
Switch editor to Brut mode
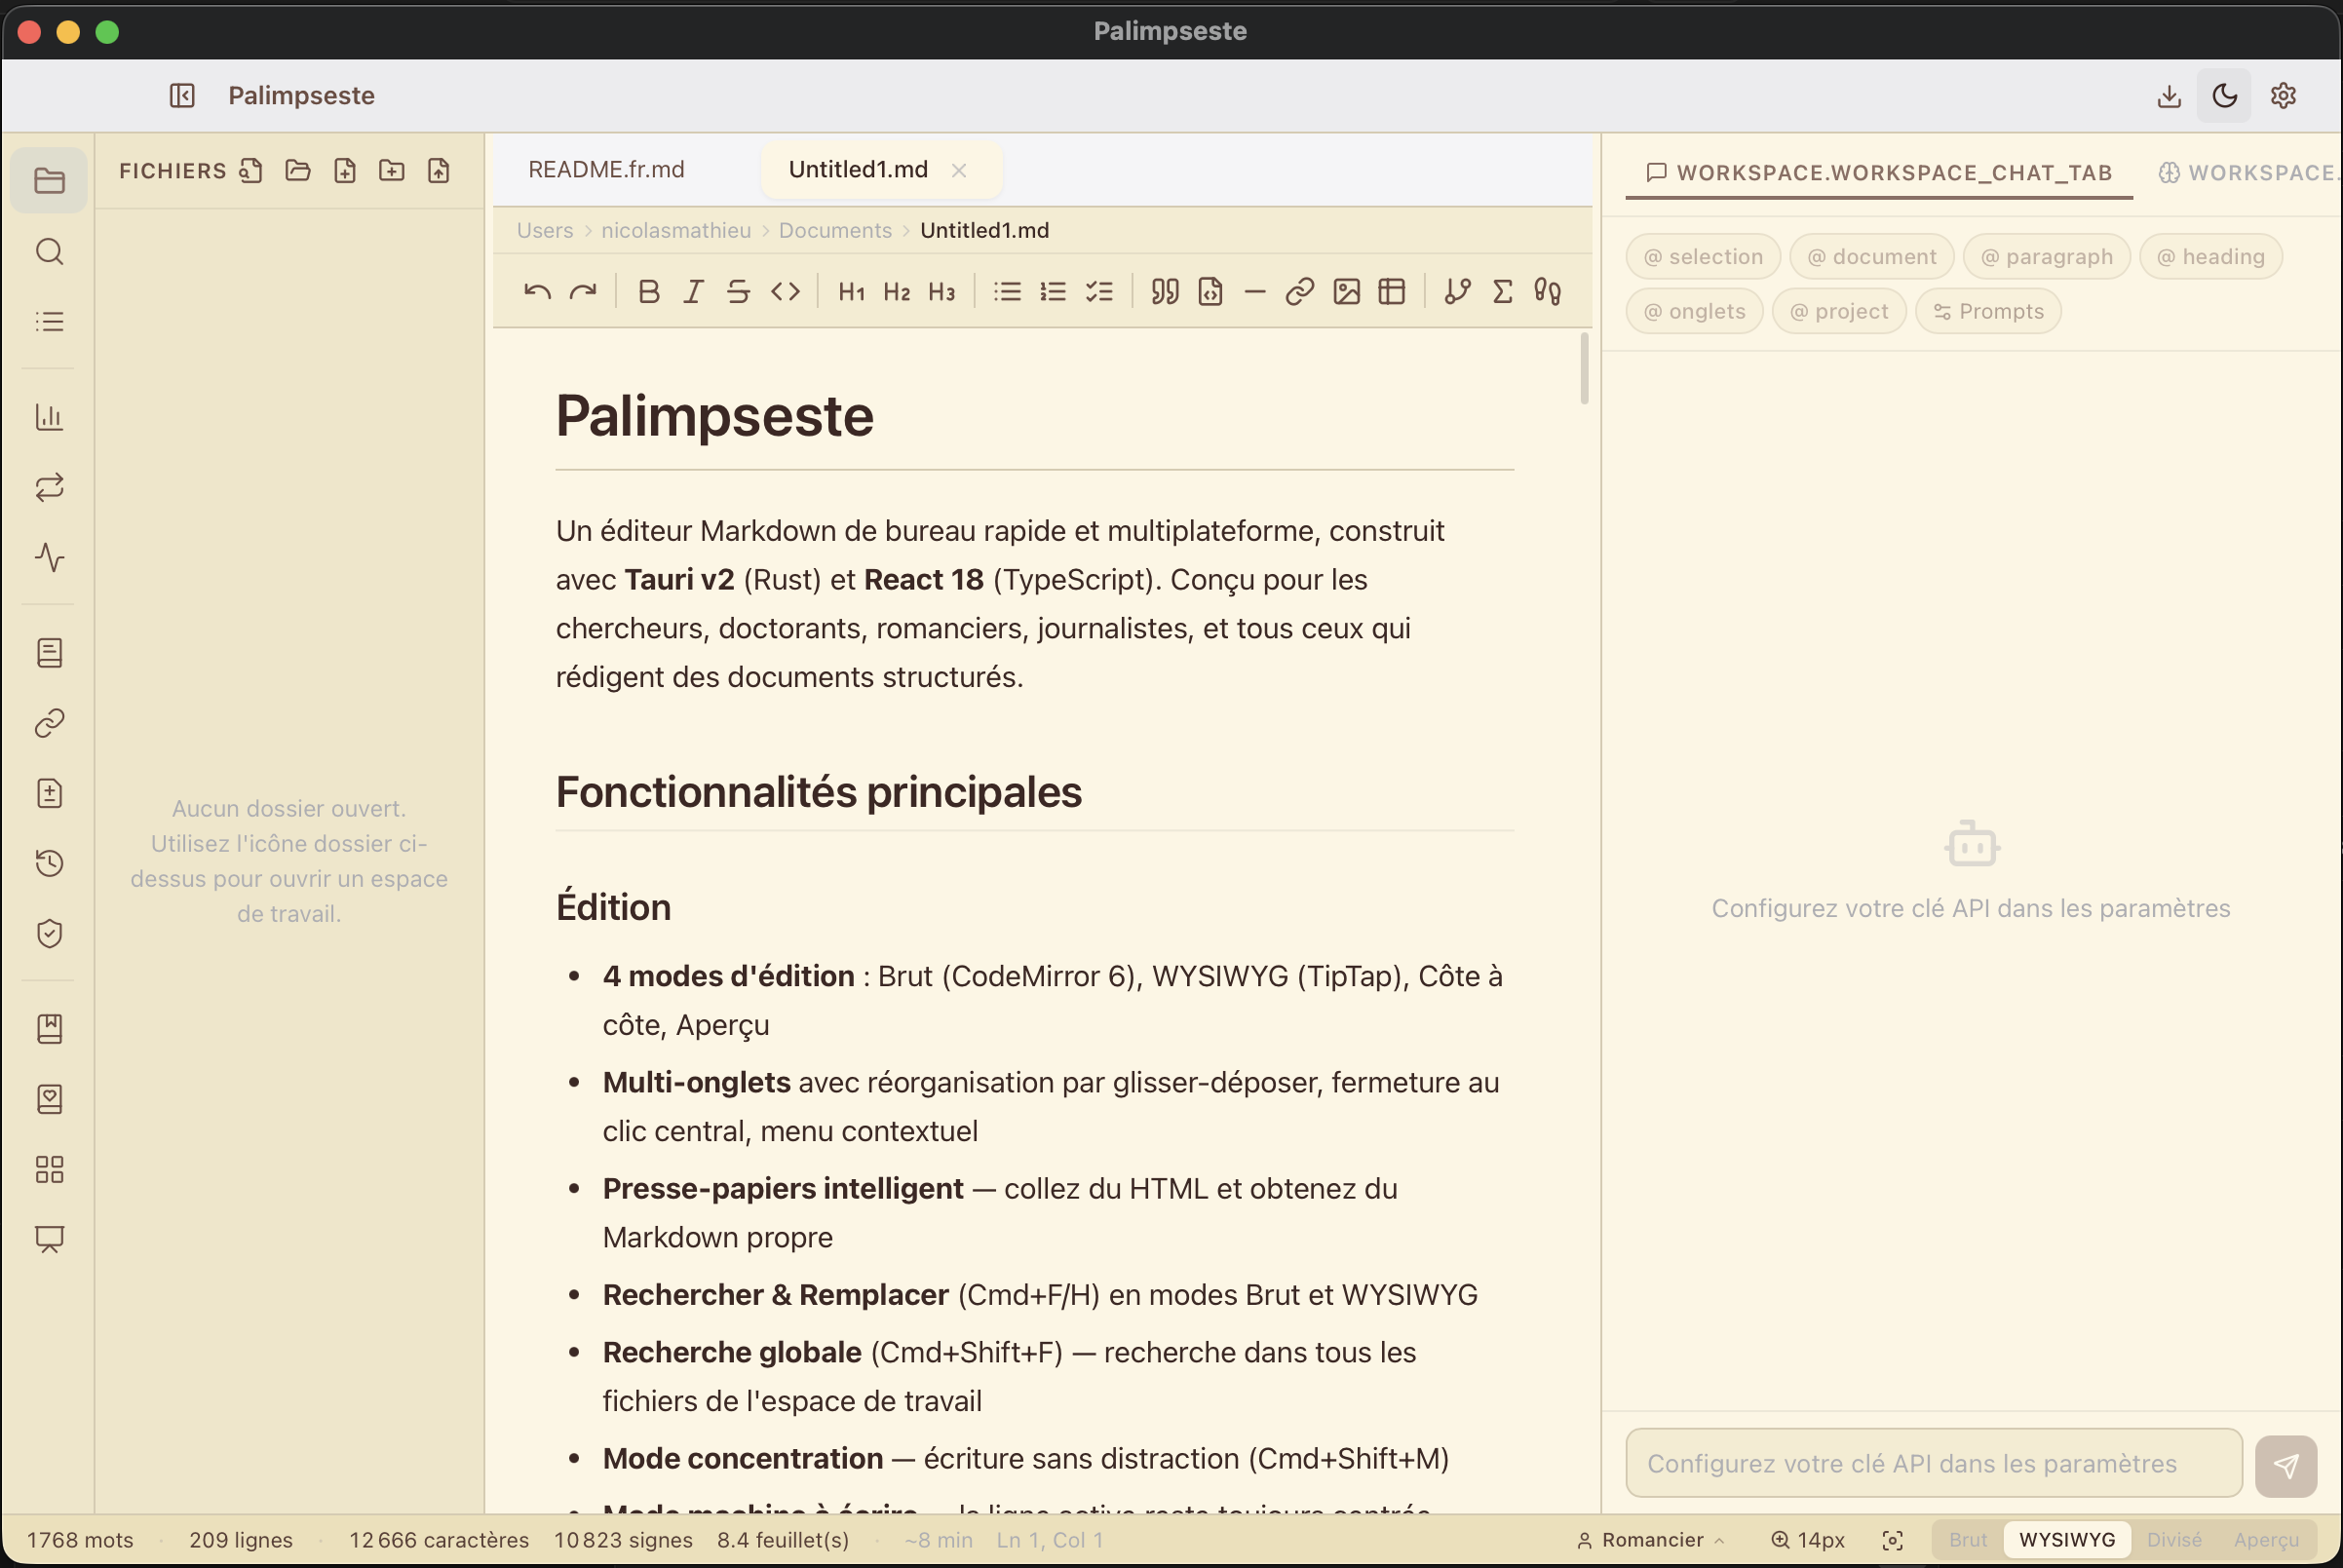click(1967, 1540)
